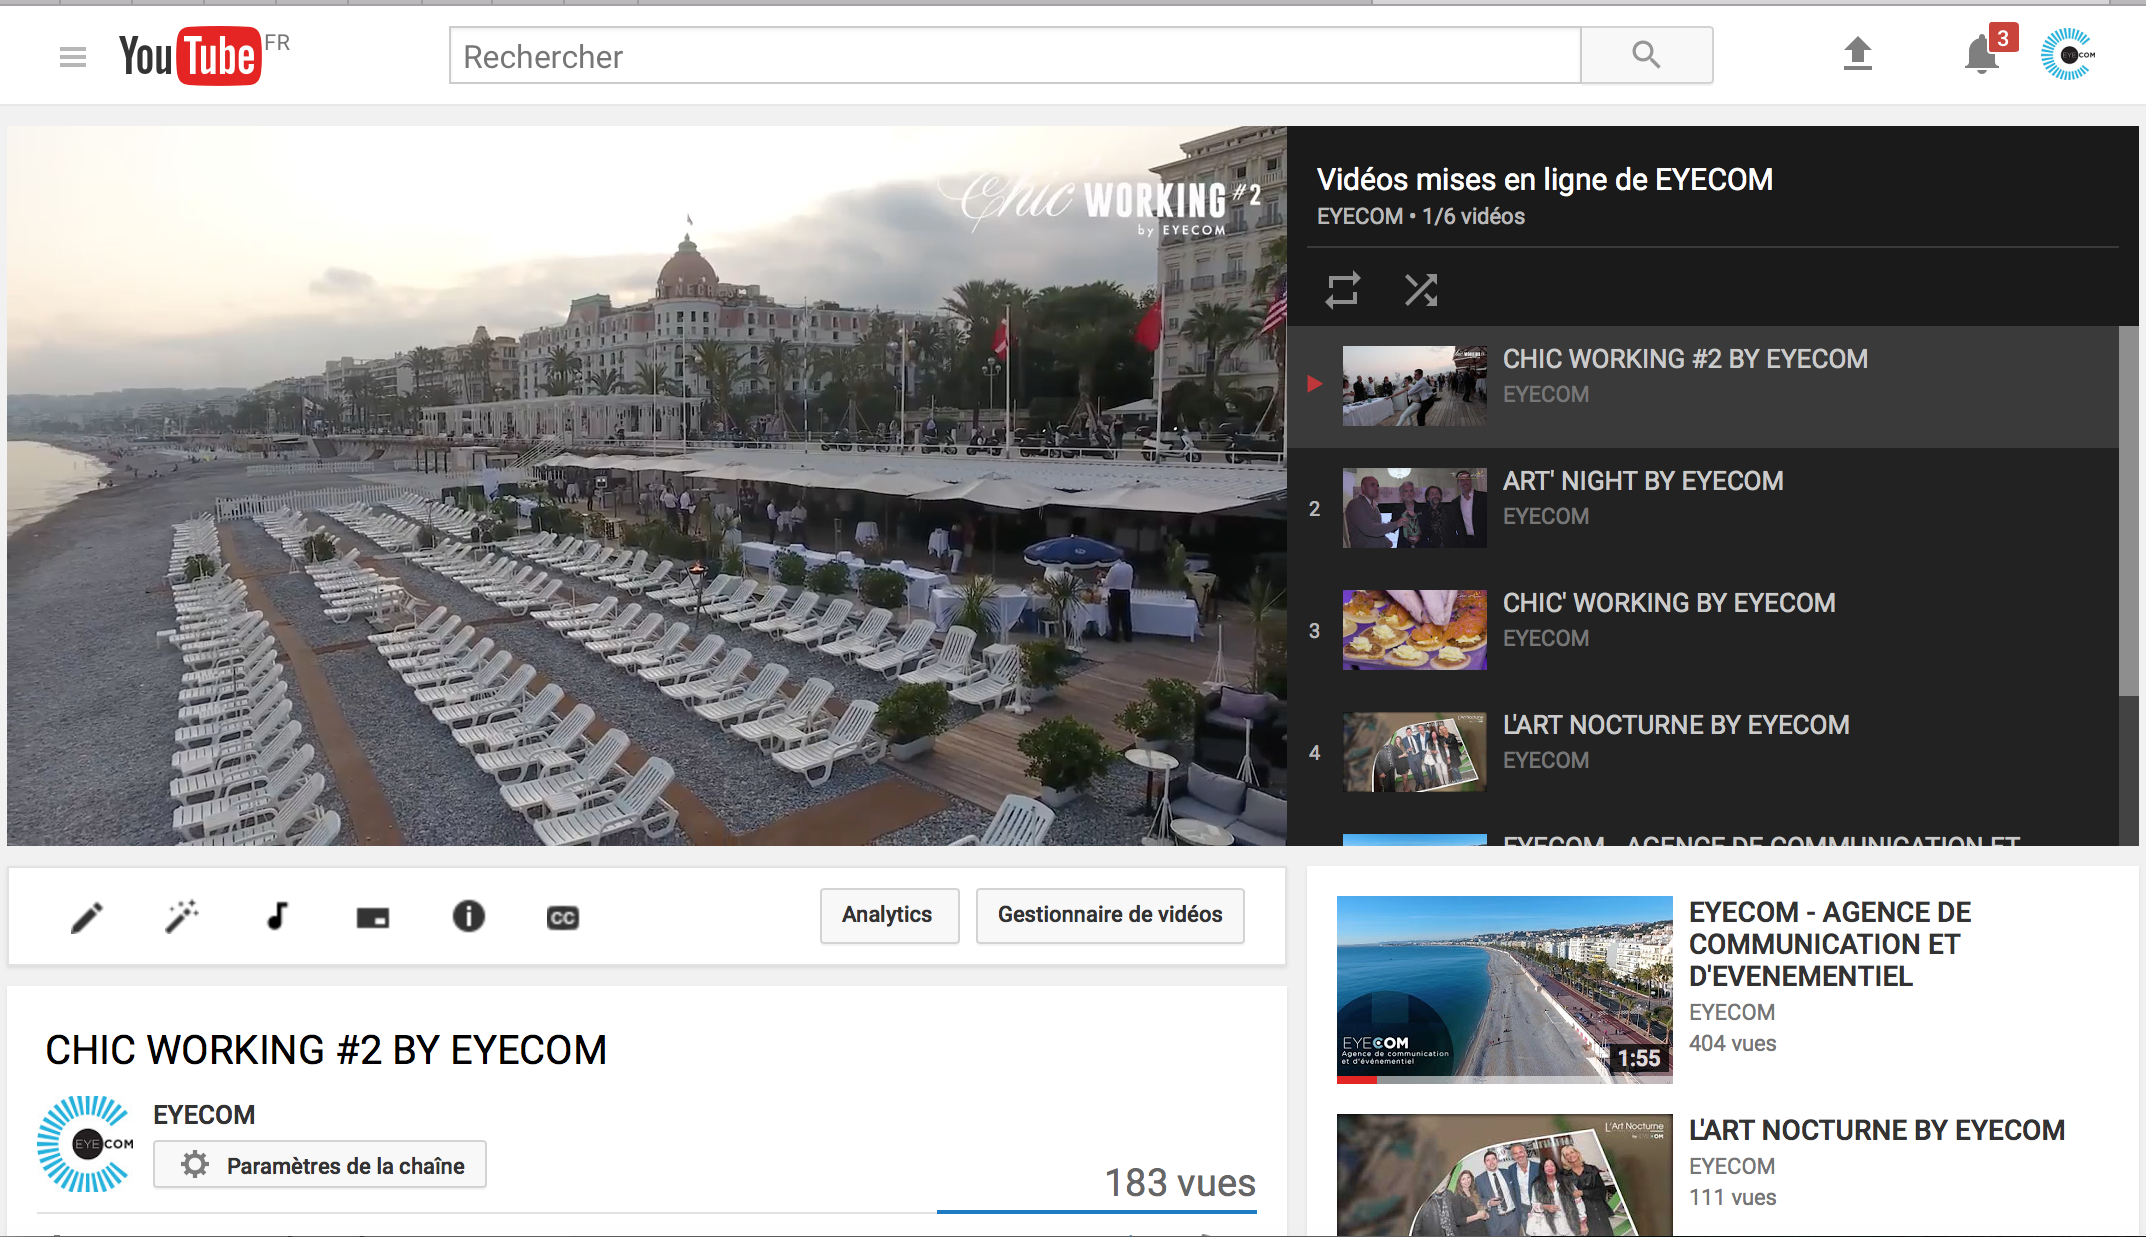Click EYECOM uploader under suggested 111 vues video
The height and width of the screenshot is (1237, 2146).
click(x=1732, y=1166)
